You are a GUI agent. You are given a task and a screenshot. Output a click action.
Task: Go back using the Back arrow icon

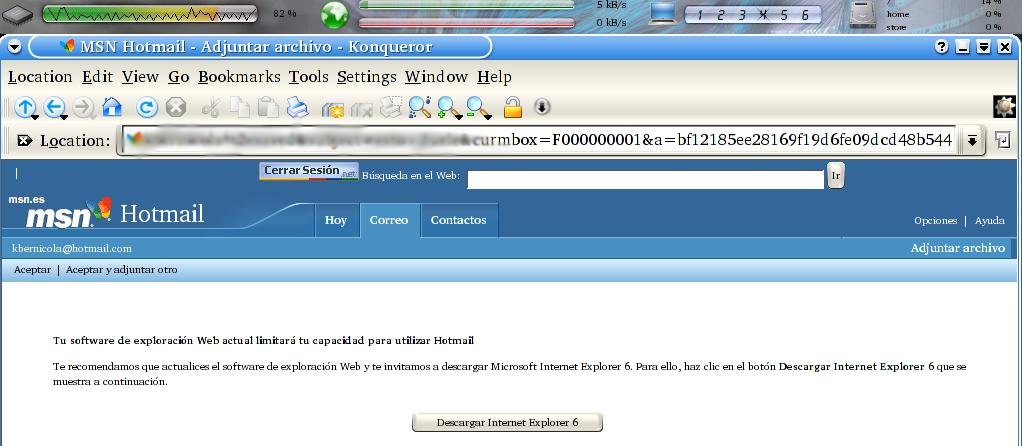click(53, 106)
